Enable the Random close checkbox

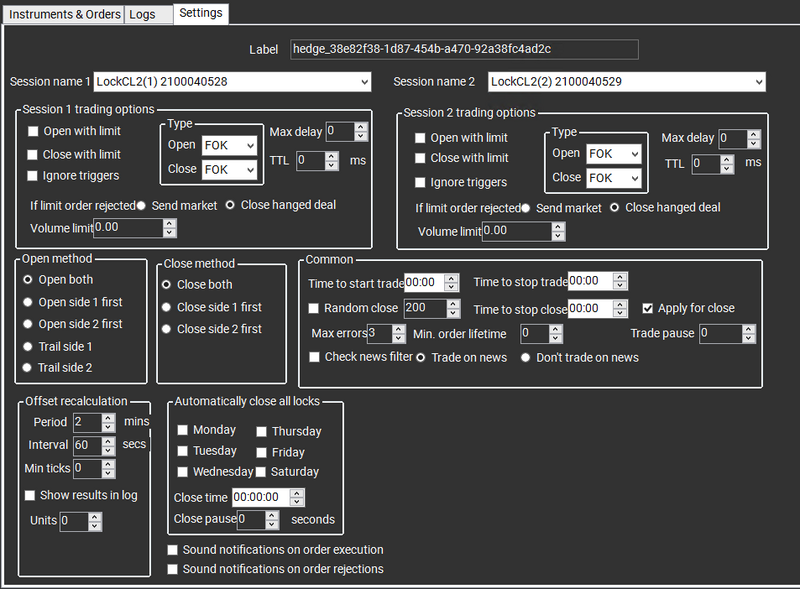[315, 308]
